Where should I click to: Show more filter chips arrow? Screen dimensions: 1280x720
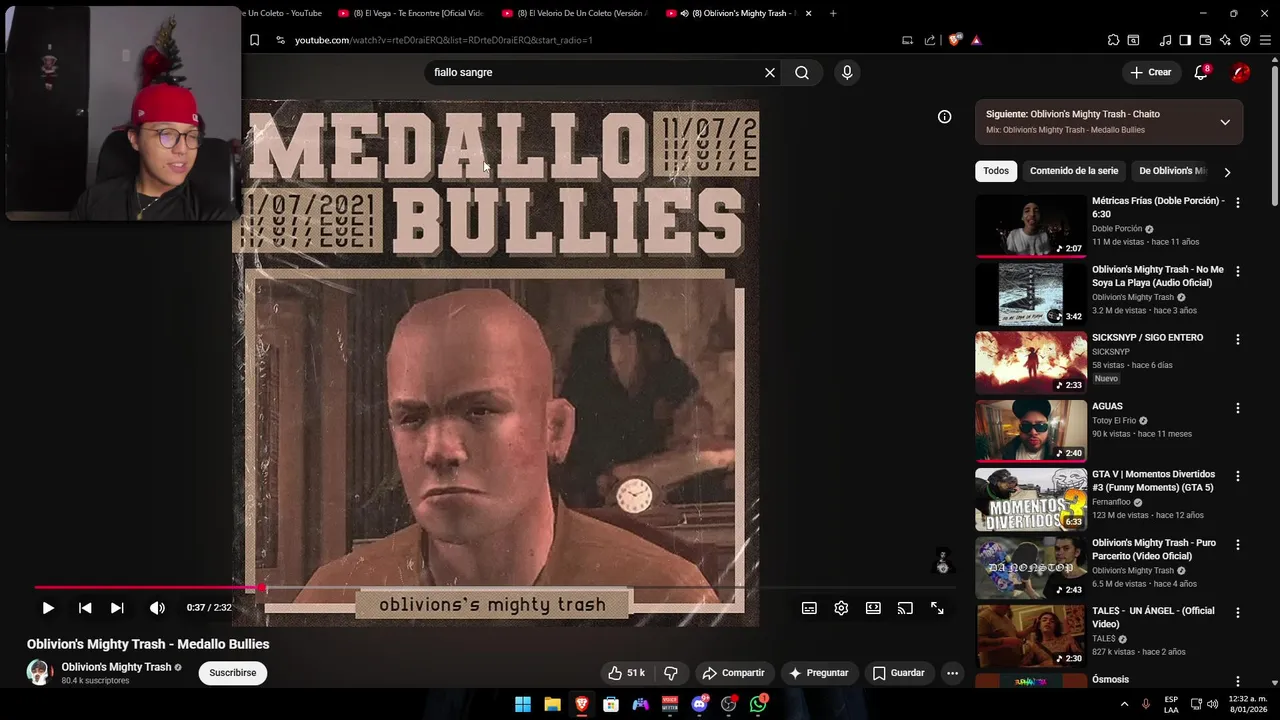coord(1227,172)
